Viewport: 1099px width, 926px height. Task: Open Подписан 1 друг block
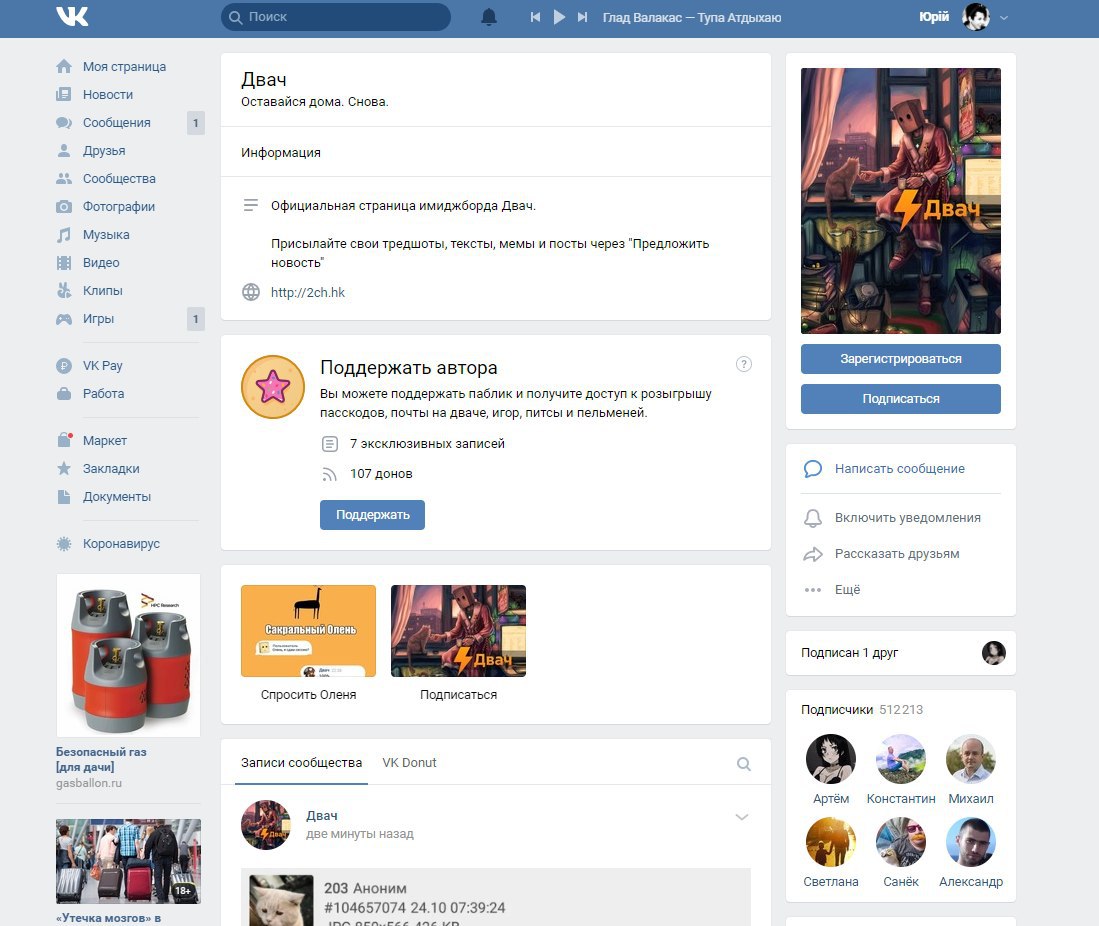coord(901,653)
